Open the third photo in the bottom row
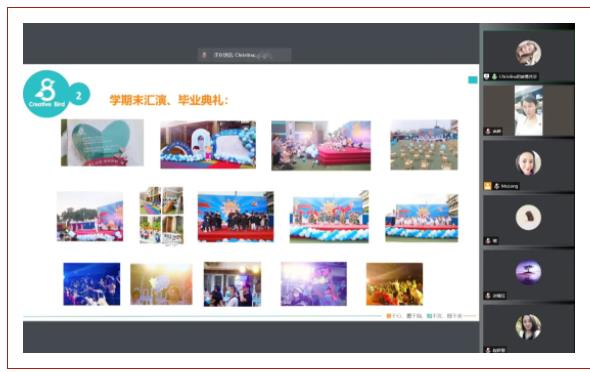The image size is (590, 372). (232, 284)
